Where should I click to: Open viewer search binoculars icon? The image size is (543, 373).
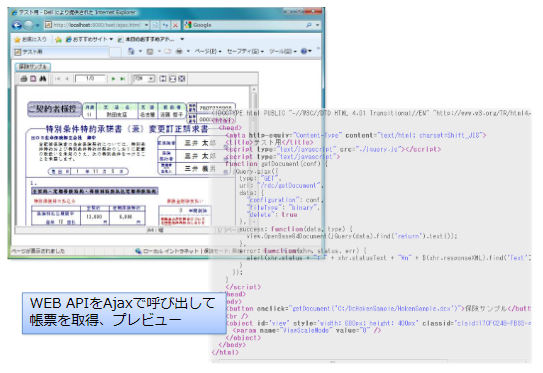pos(43,79)
